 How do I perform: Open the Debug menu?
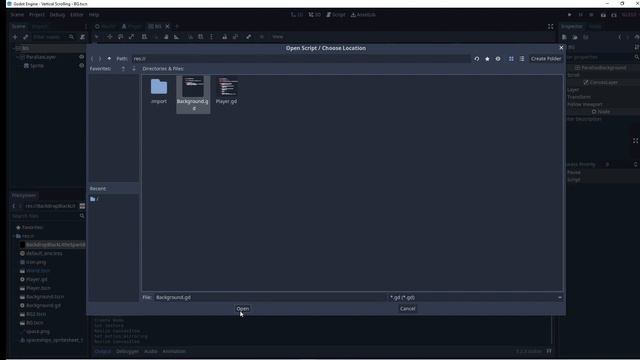click(57, 15)
